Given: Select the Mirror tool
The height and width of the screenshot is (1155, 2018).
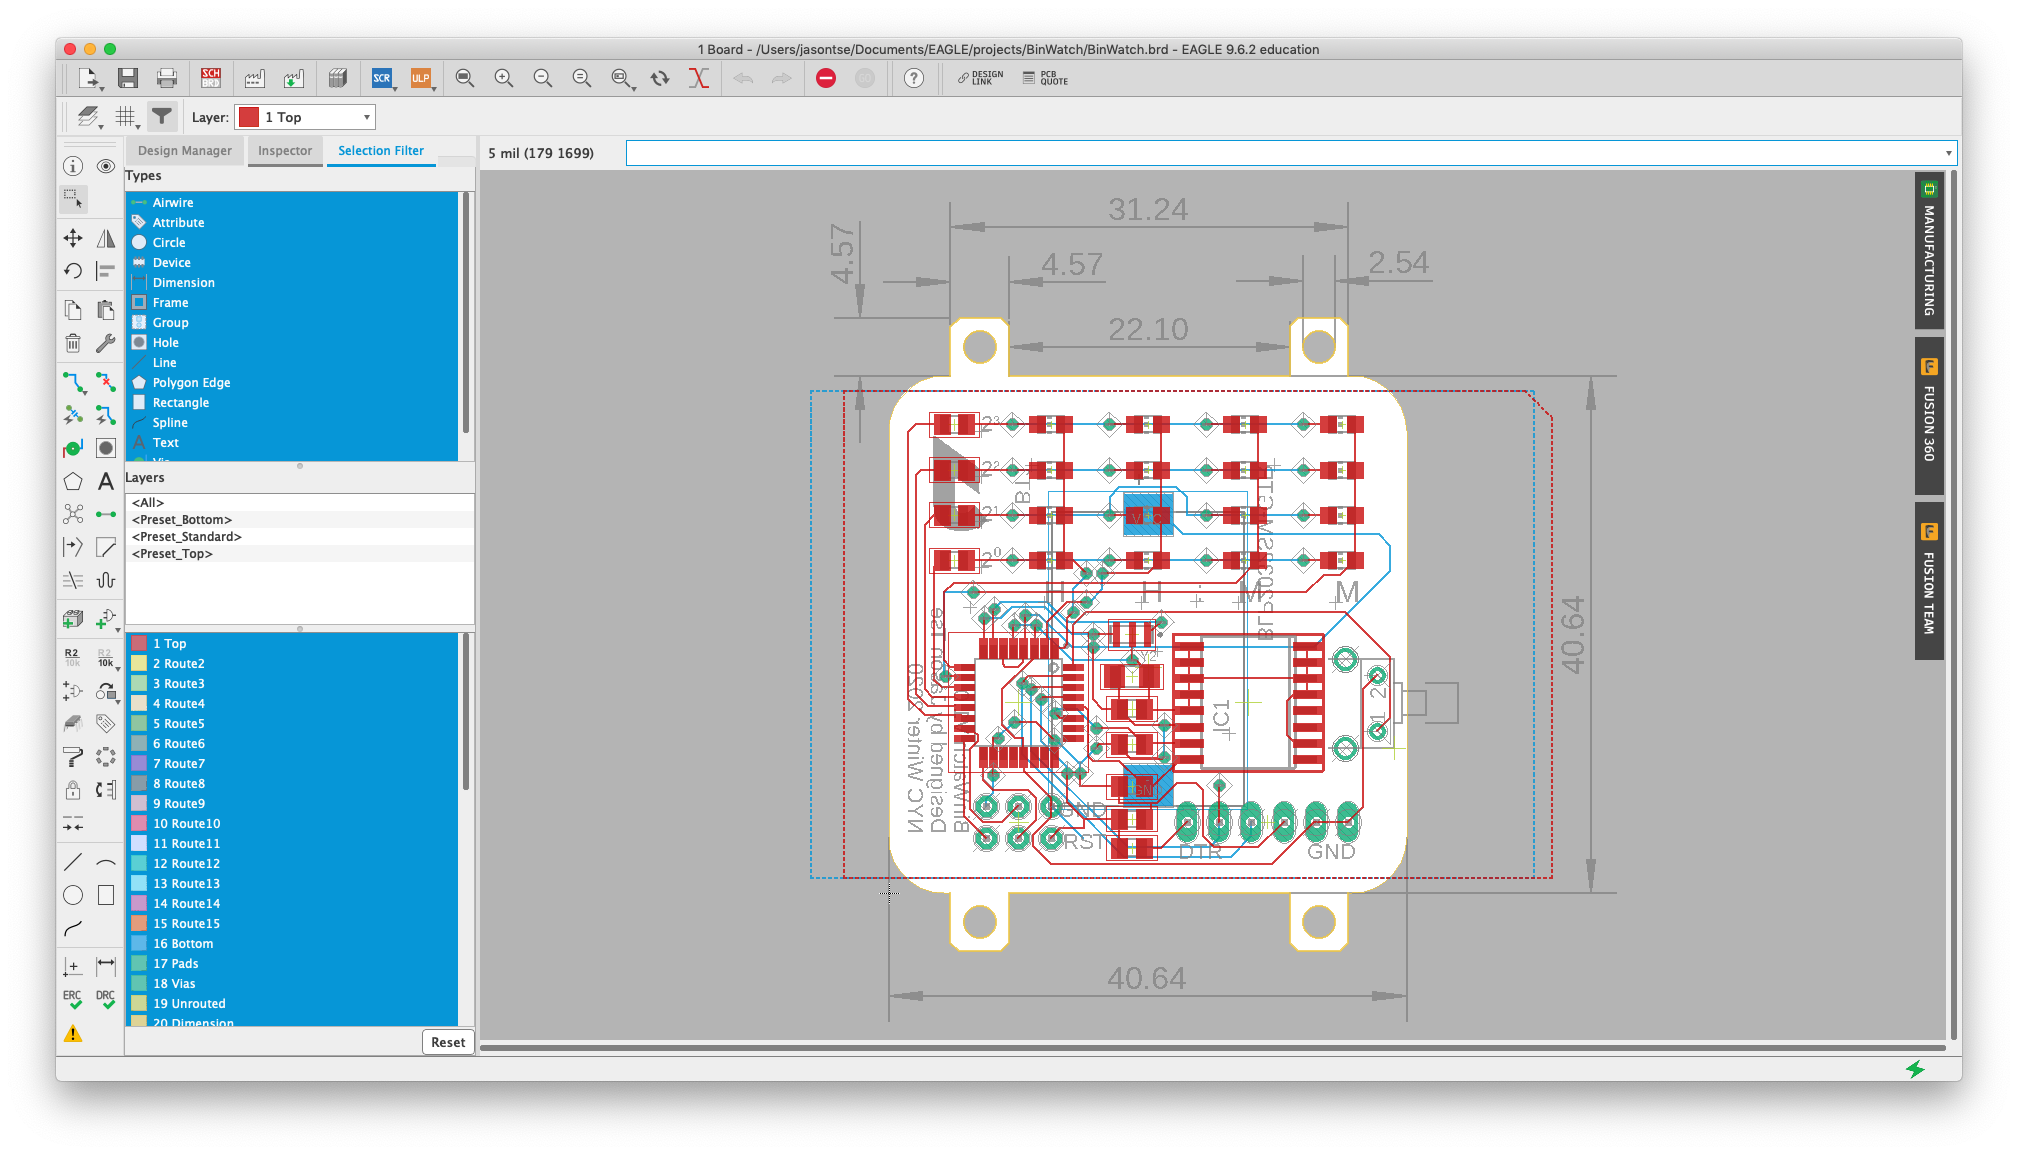Looking at the screenshot, I should pyautogui.click(x=106, y=238).
